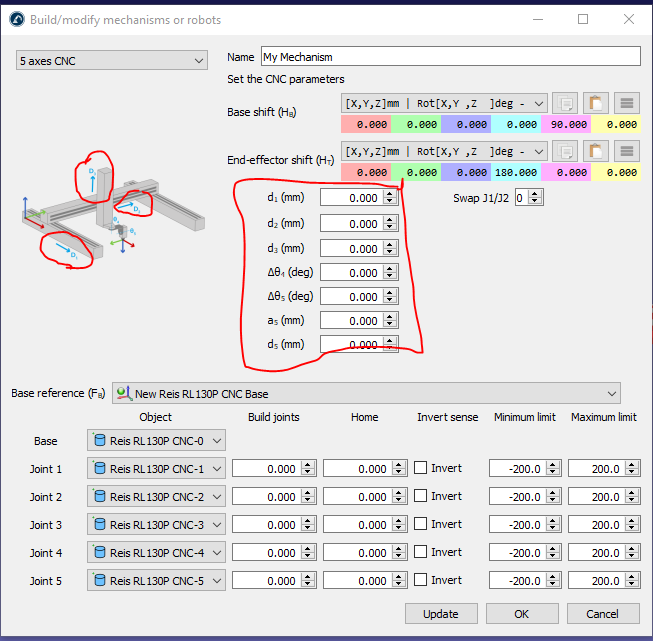Click the d₁ (mm) value field

[x=352, y=198]
